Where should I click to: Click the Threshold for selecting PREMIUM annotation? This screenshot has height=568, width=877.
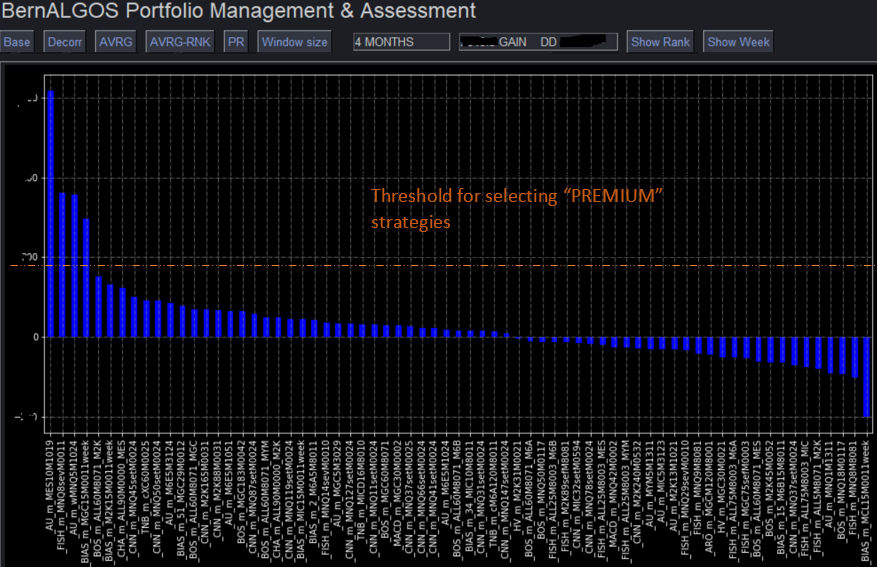pos(517,209)
